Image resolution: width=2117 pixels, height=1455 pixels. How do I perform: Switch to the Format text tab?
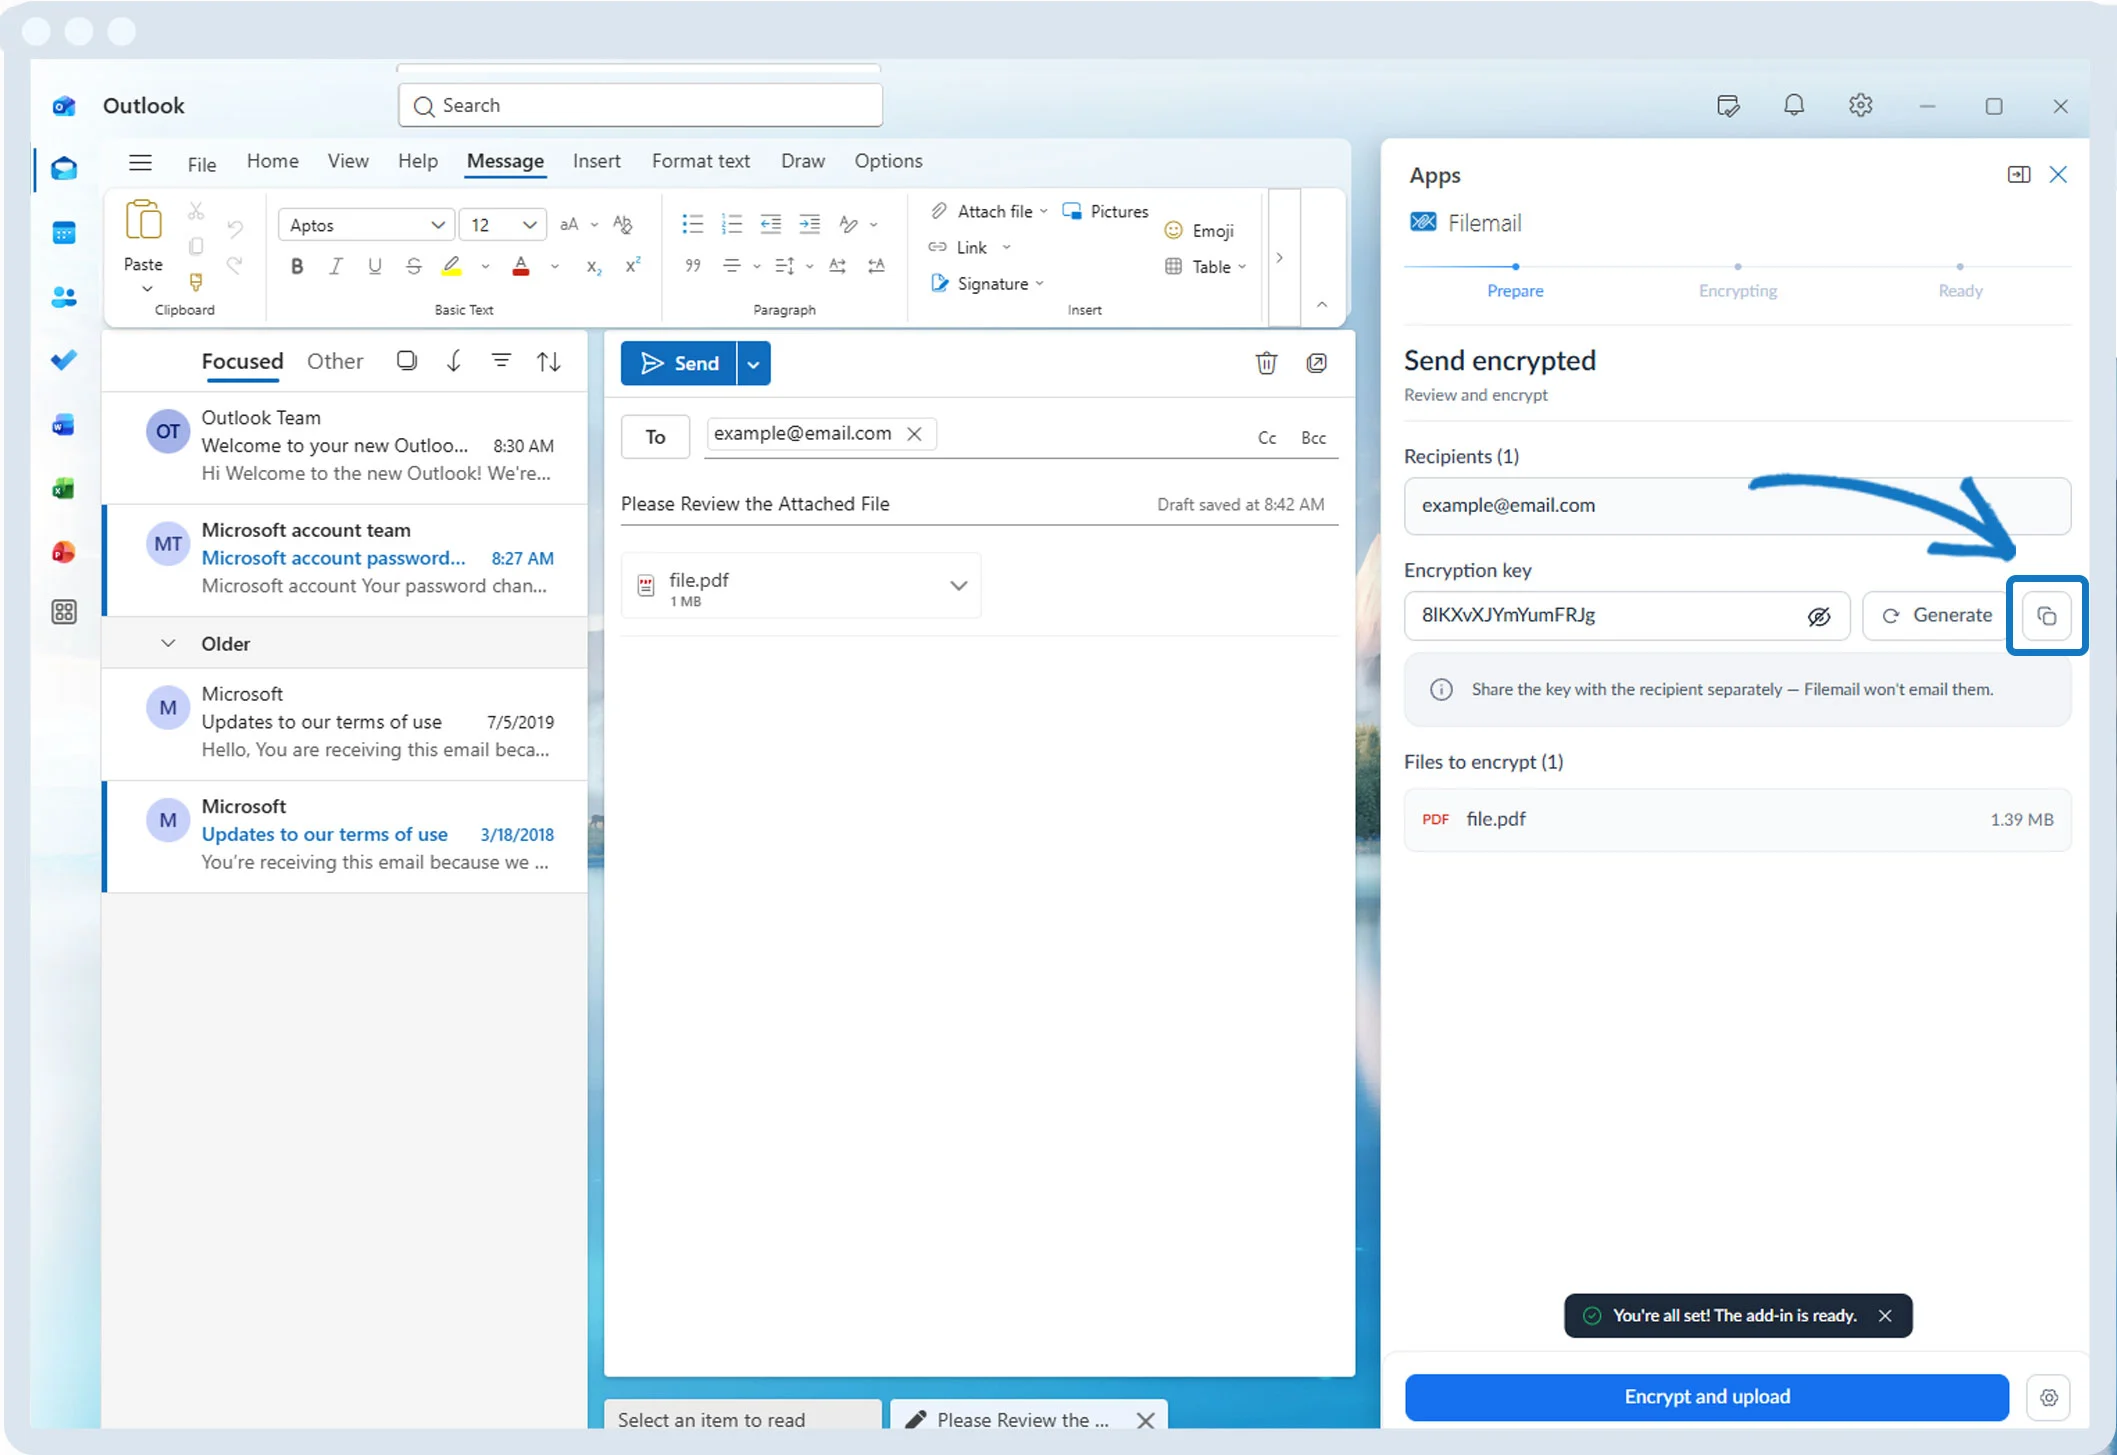pyautogui.click(x=701, y=161)
